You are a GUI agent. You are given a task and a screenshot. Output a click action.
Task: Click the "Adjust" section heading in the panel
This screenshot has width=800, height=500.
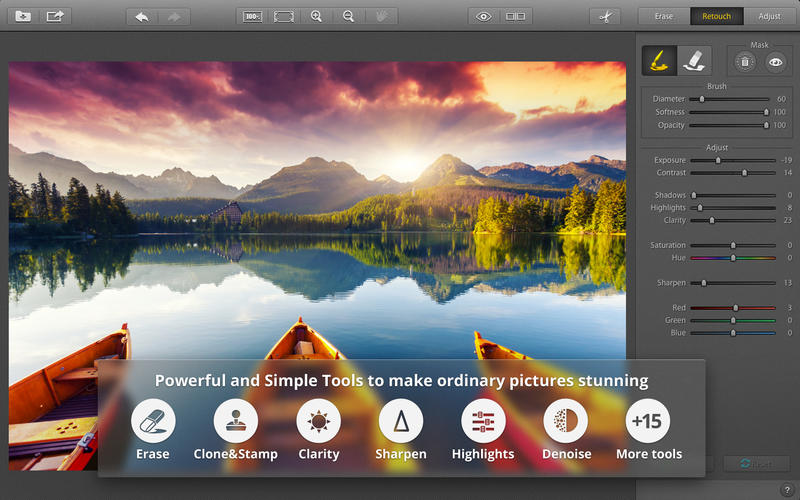(717, 147)
